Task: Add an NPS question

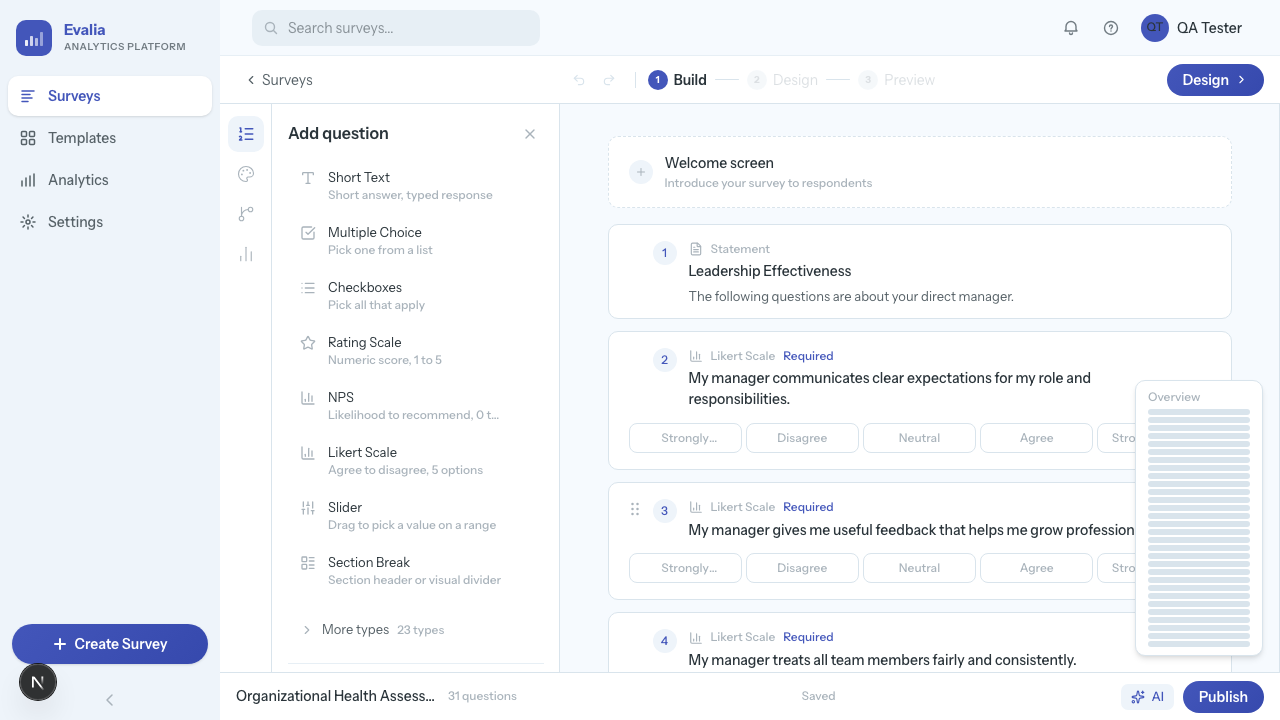Action: [x=416, y=405]
